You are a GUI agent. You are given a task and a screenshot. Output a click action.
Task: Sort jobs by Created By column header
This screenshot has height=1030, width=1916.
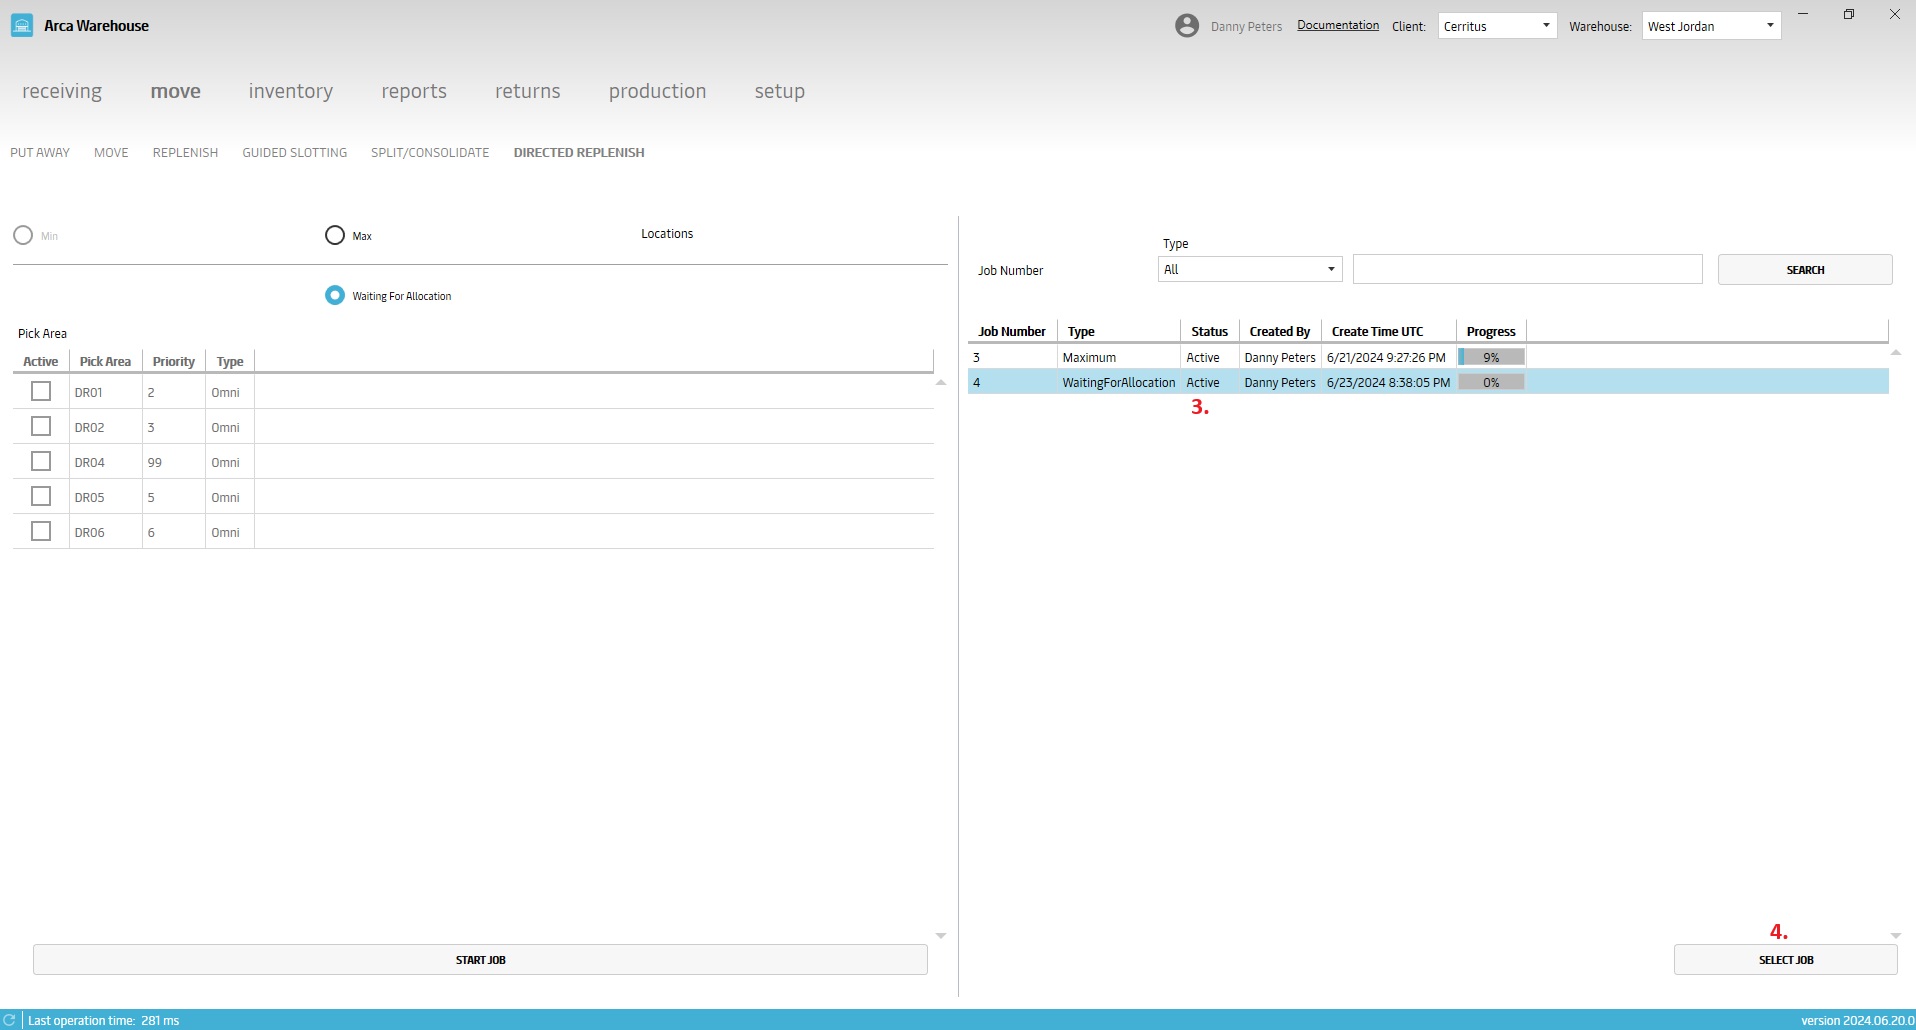pos(1280,331)
